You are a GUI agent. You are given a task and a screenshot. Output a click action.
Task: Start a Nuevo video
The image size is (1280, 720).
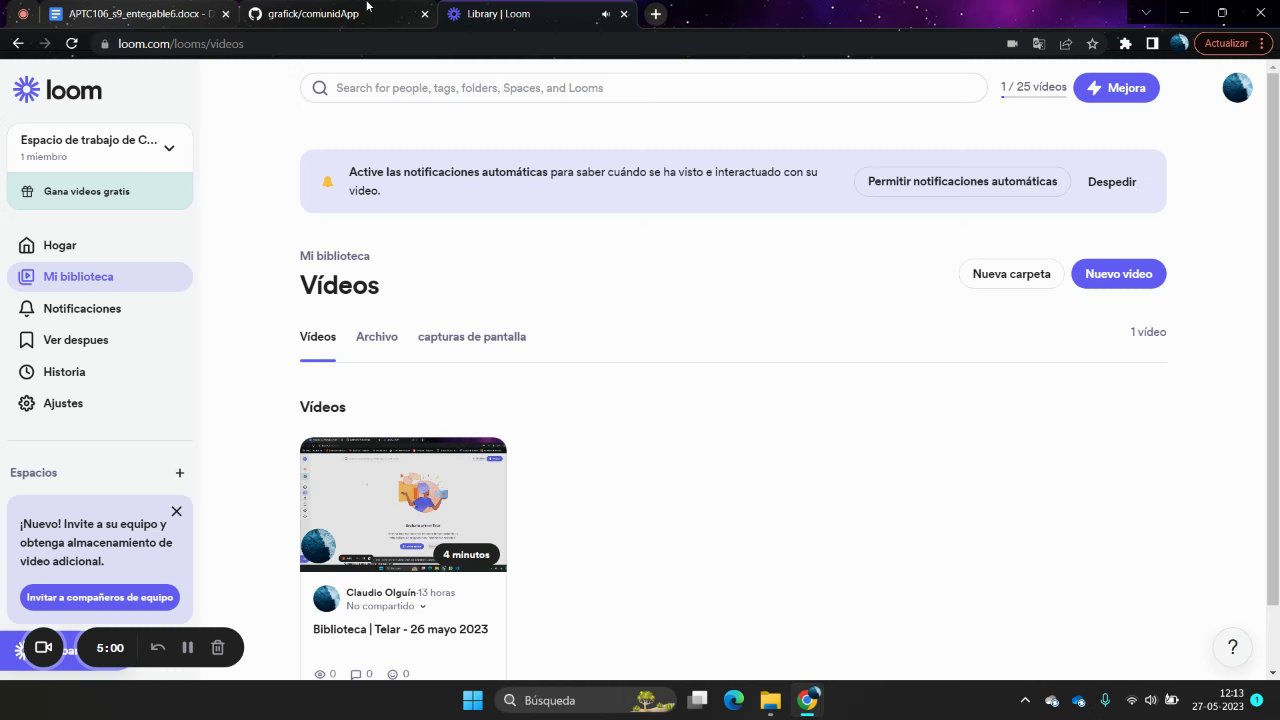point(1118,274)
